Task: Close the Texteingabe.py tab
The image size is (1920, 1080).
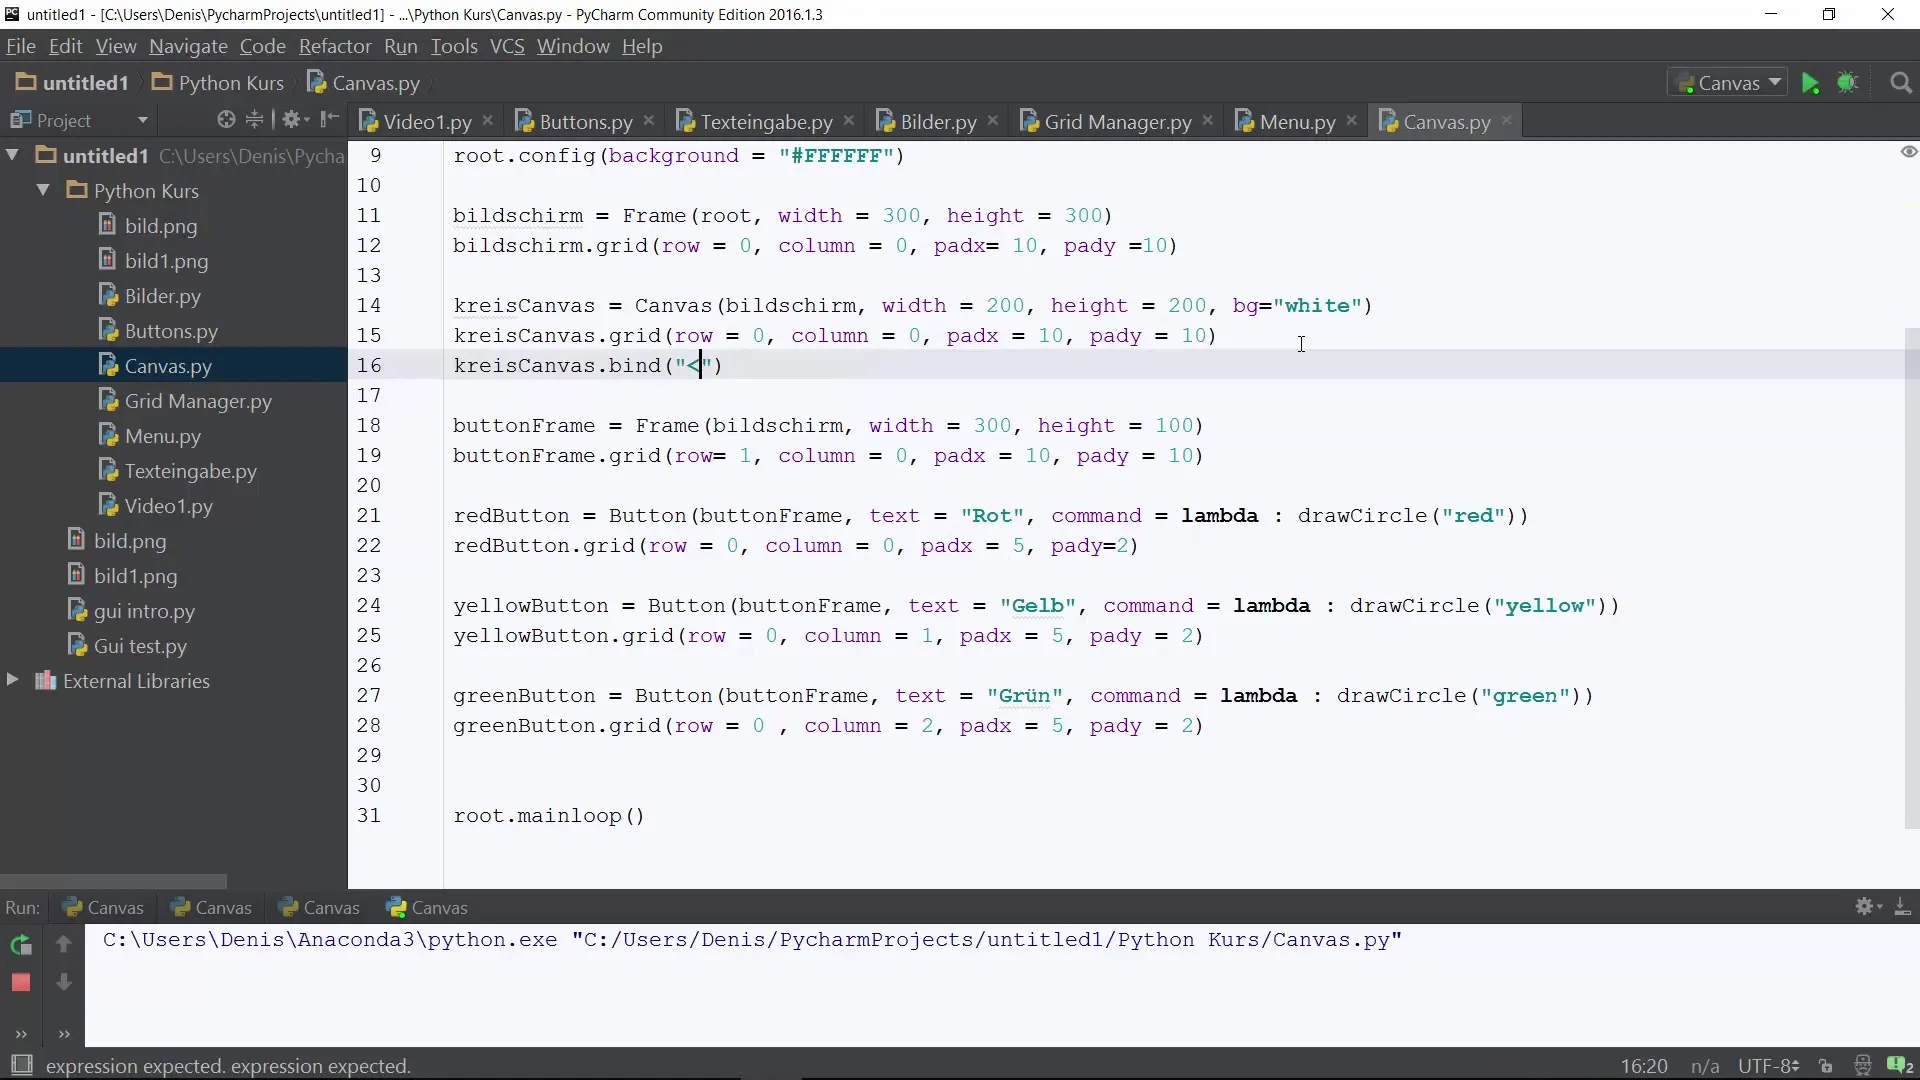Action: (x=849, y=121)
